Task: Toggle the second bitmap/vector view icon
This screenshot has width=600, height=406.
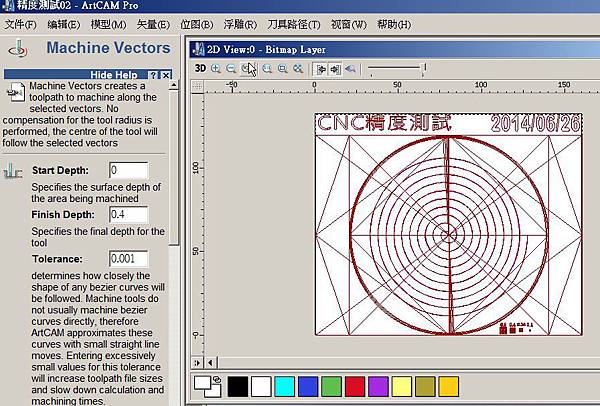Action: tap(335, 69)
